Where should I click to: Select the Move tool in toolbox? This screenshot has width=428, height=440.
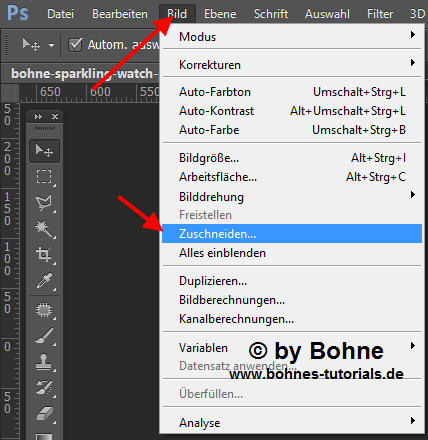click(x=44, y=151)
